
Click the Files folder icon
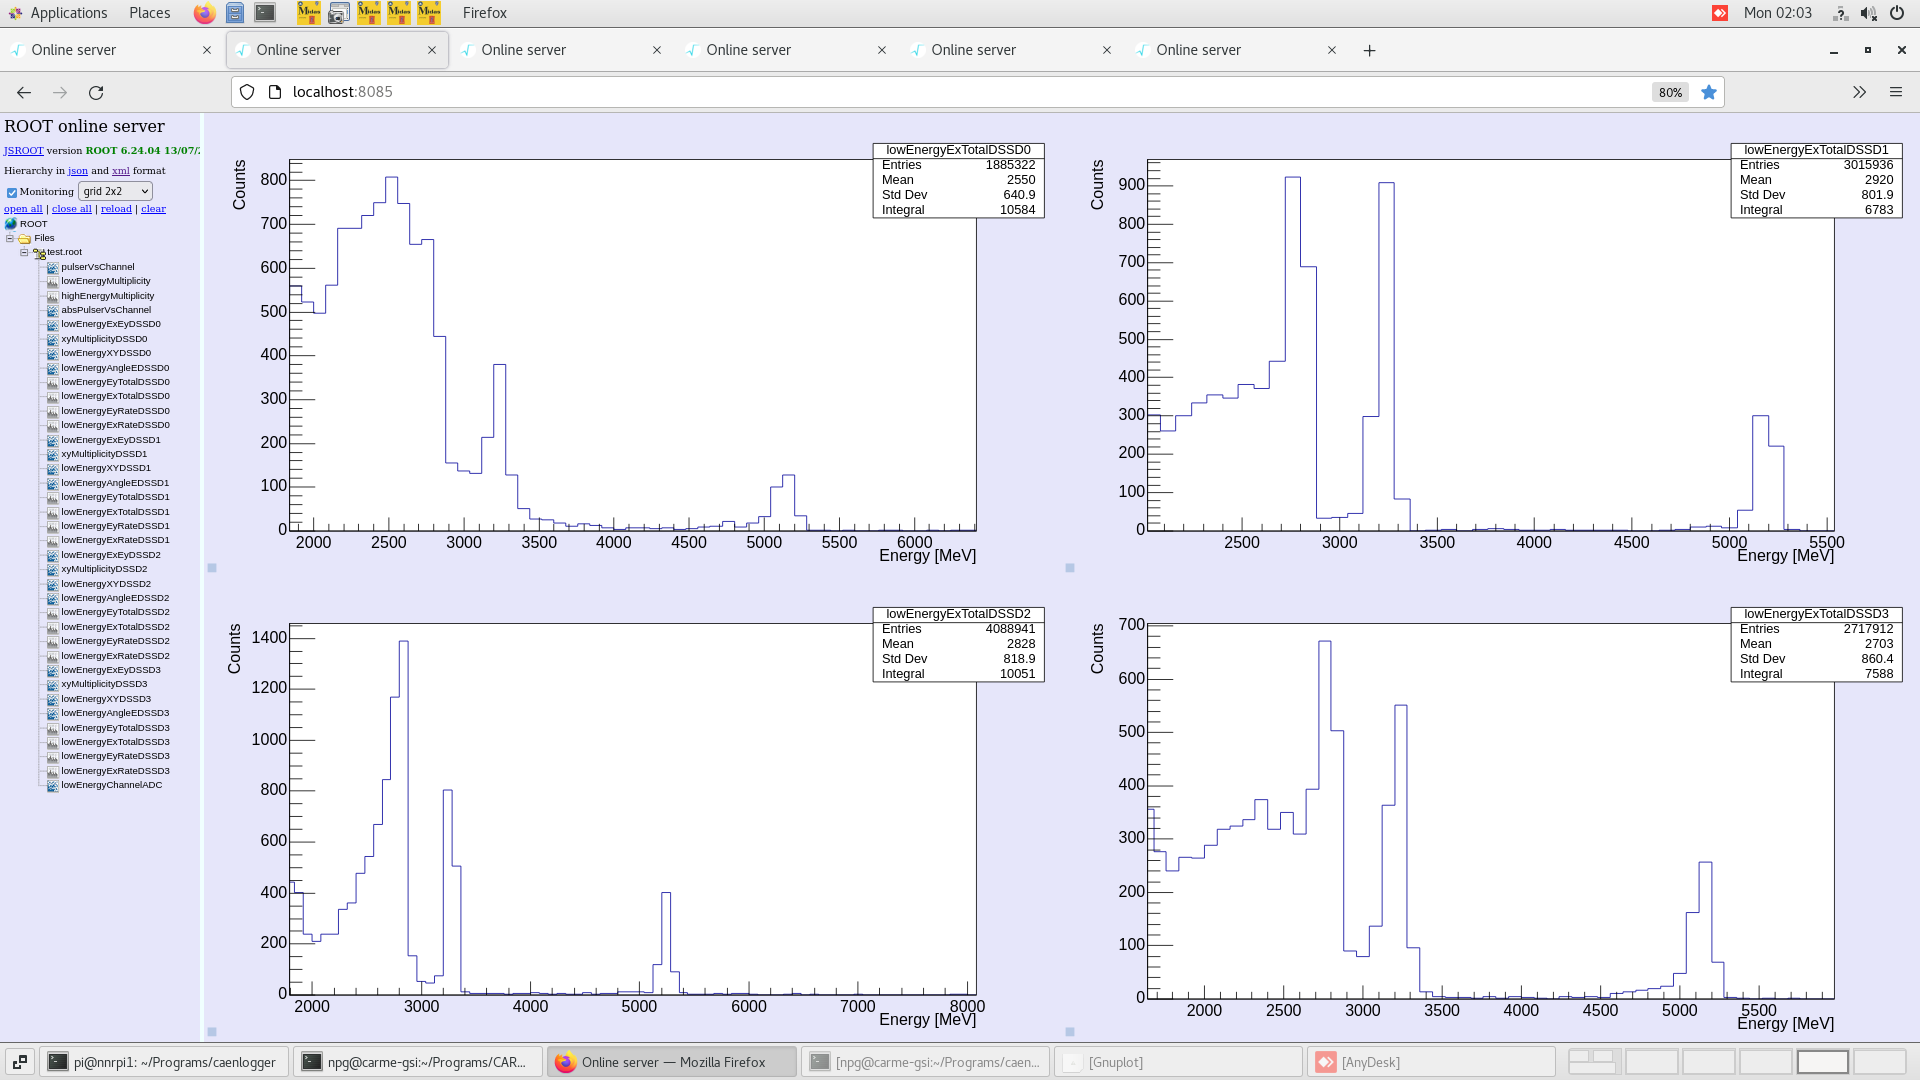coord(24,238)
